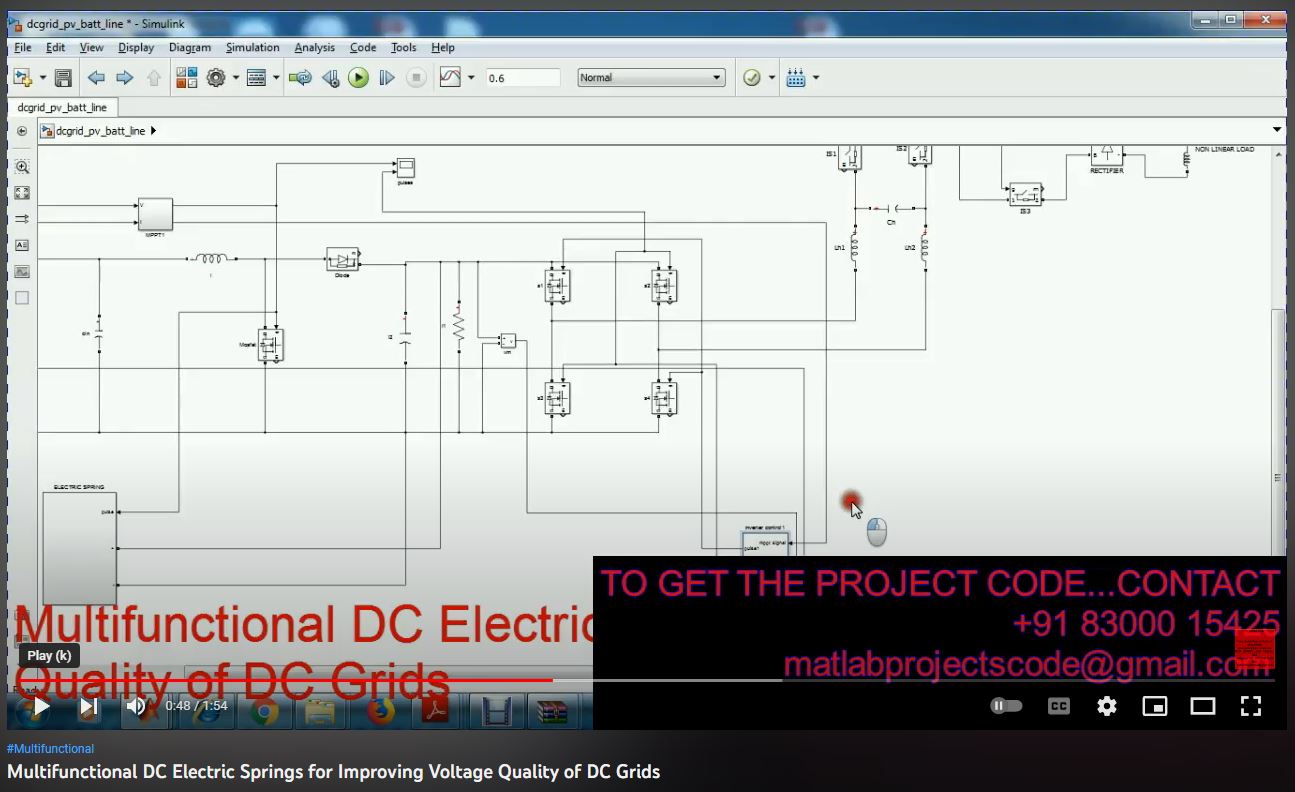Toggle closed captions CC button
This screenshot has height=792, width=1295.
click(1058, 706)
